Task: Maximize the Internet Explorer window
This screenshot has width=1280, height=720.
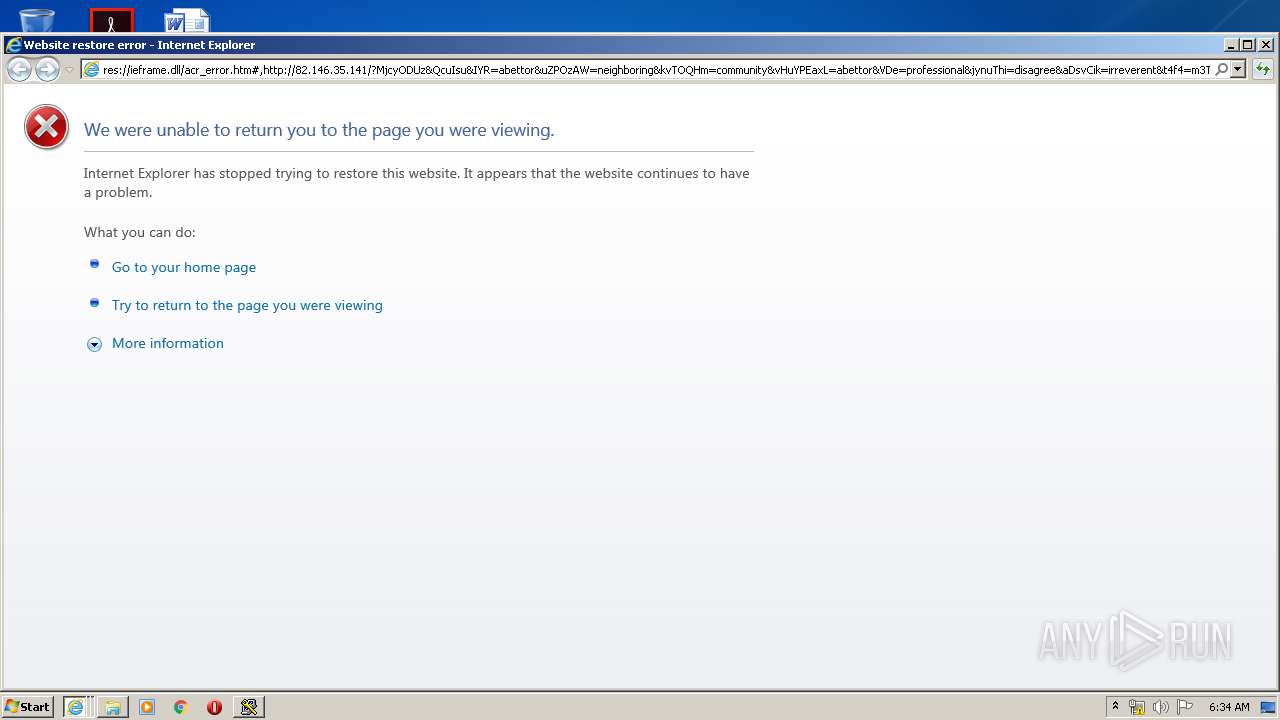Action: point(1247,45)
